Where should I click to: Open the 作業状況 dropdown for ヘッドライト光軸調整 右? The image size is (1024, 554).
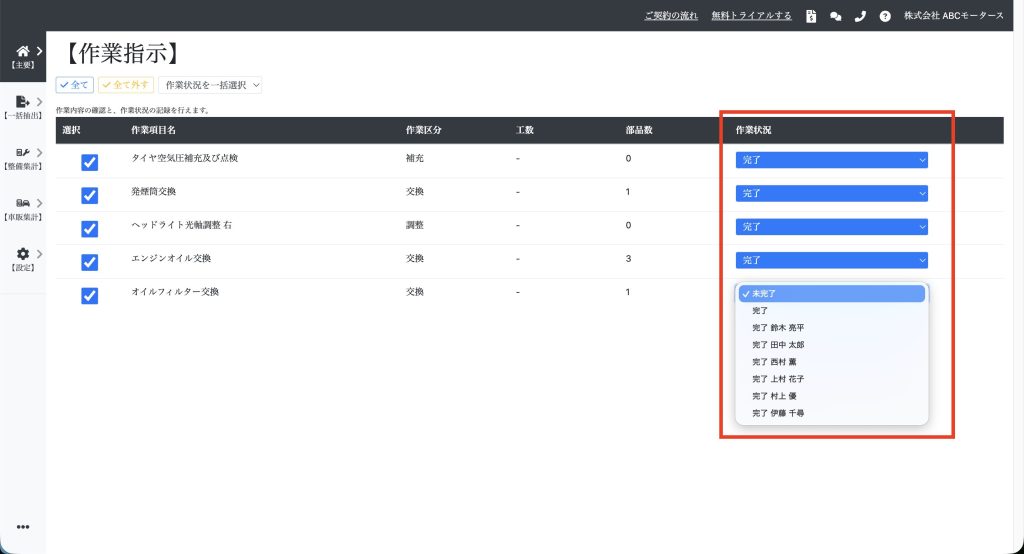[x=831, y=227]
